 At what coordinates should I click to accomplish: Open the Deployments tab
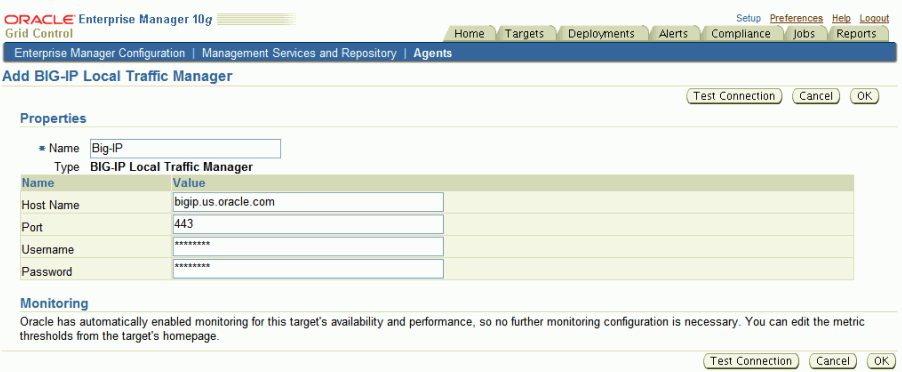(x=601, y=33)
